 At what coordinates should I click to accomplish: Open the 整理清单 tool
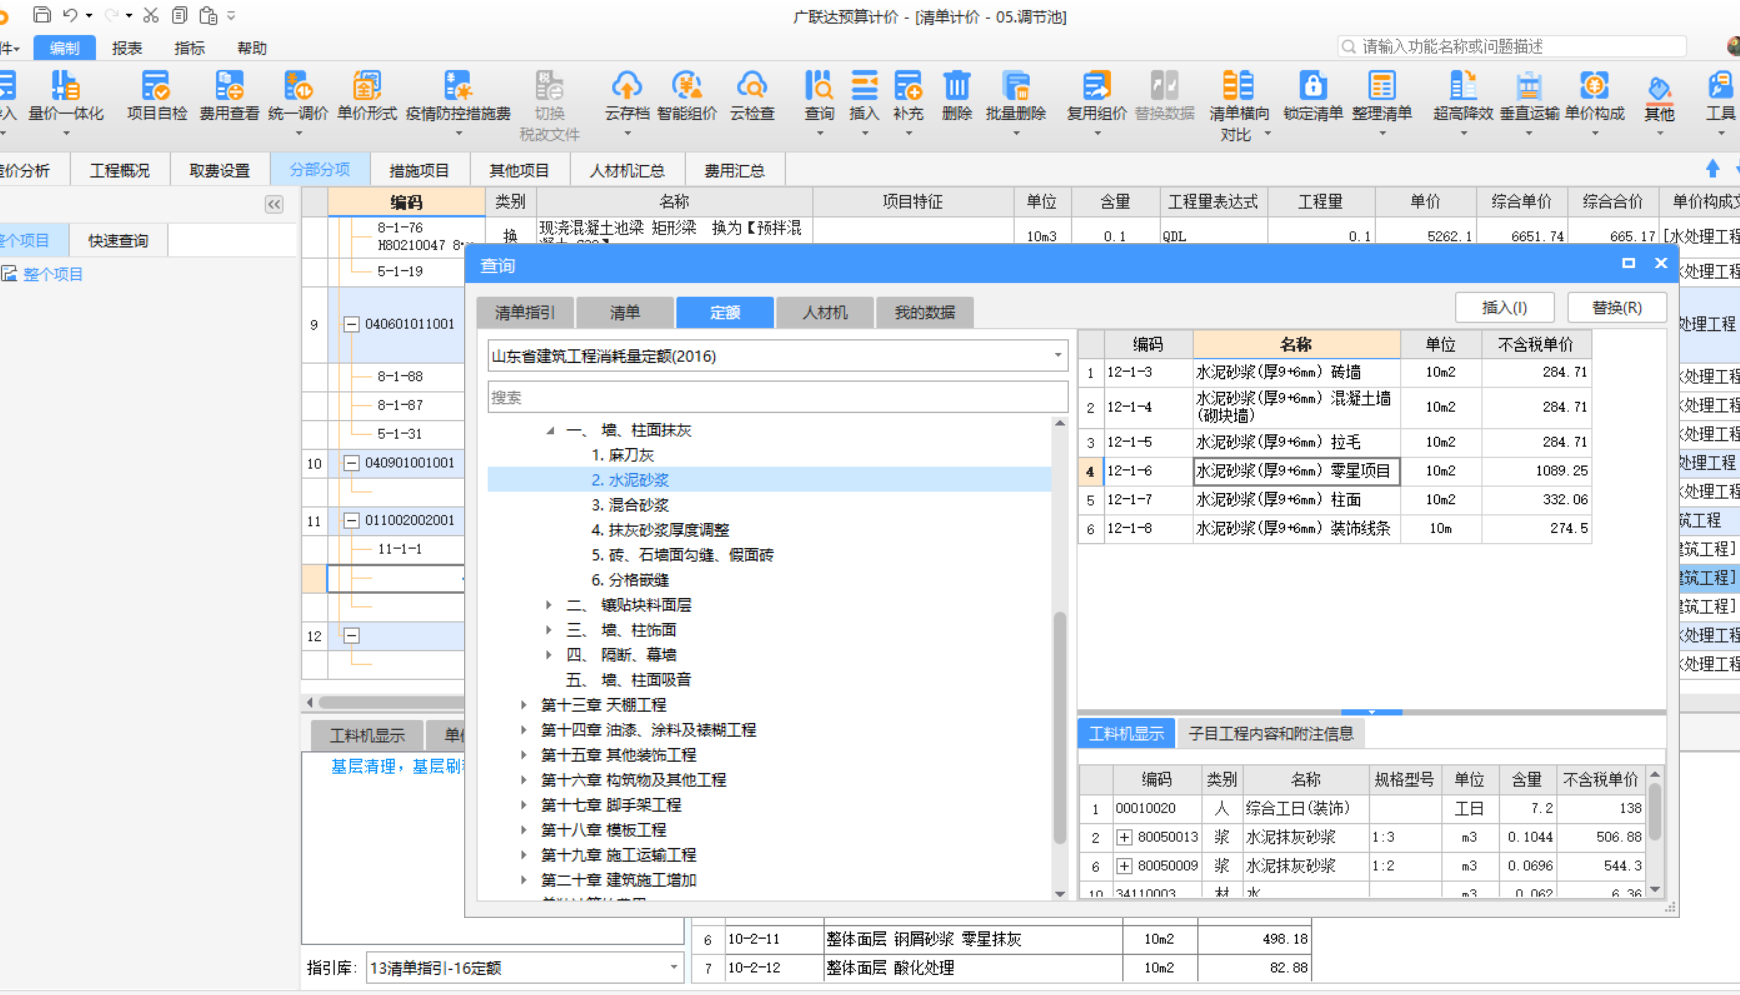pyautogui.click(x=1382, y=97)
